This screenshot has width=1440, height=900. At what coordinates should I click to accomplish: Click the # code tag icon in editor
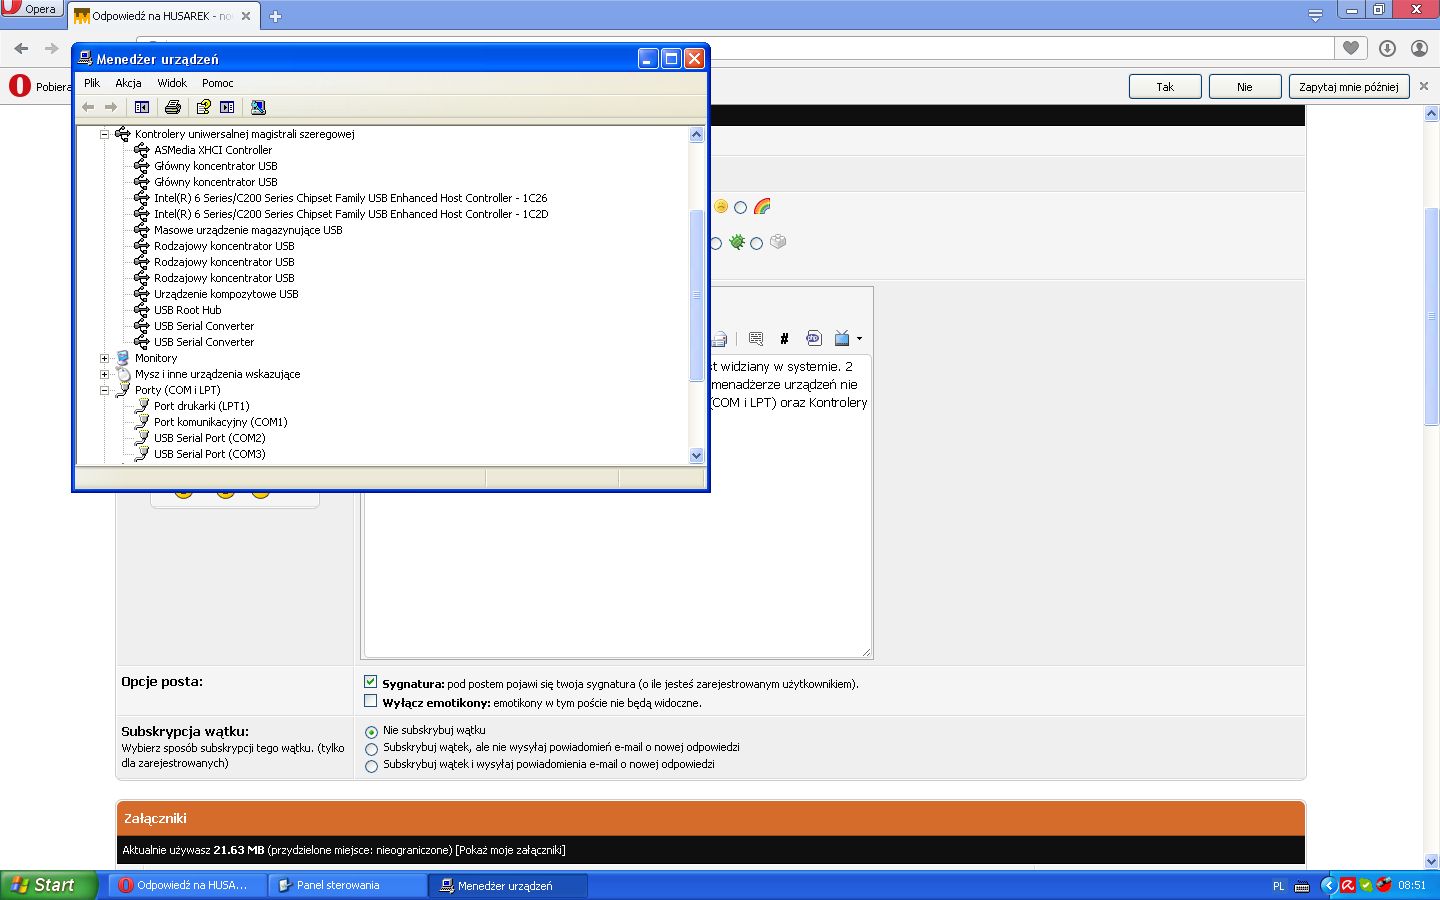tap(784, 338)
